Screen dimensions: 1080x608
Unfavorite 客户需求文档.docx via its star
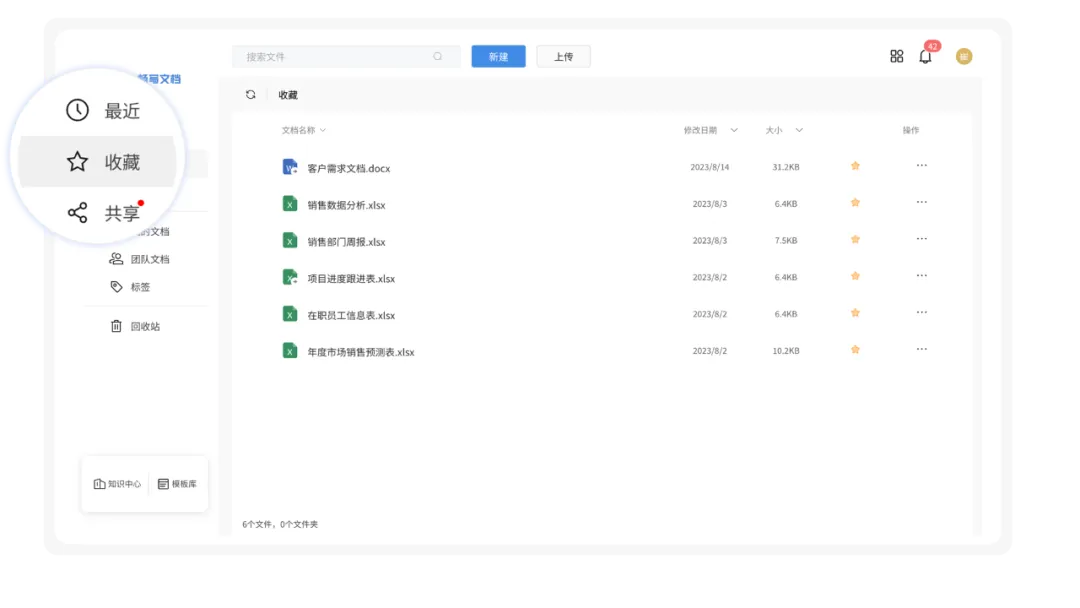click(855, 166)
